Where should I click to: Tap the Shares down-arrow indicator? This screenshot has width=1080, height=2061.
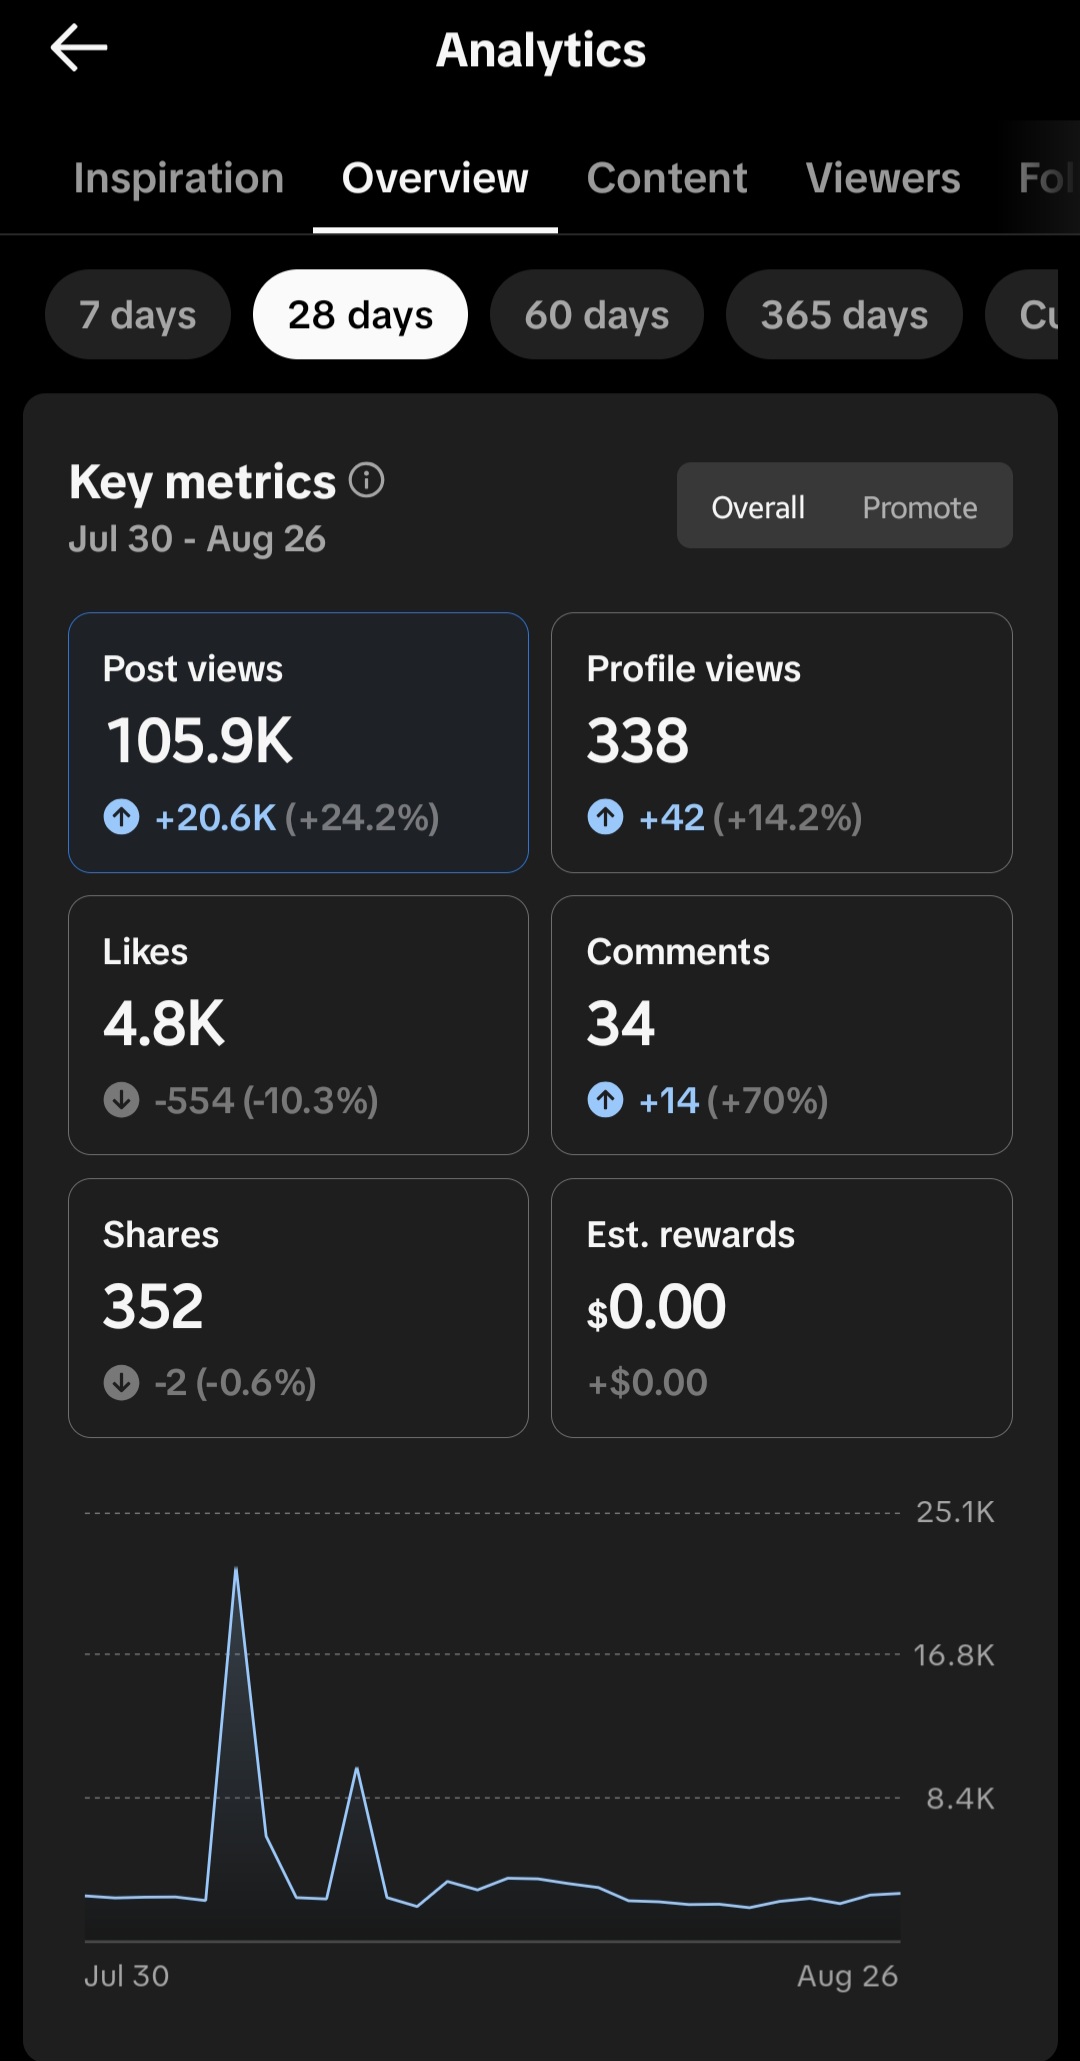(x=122, y=1383)
